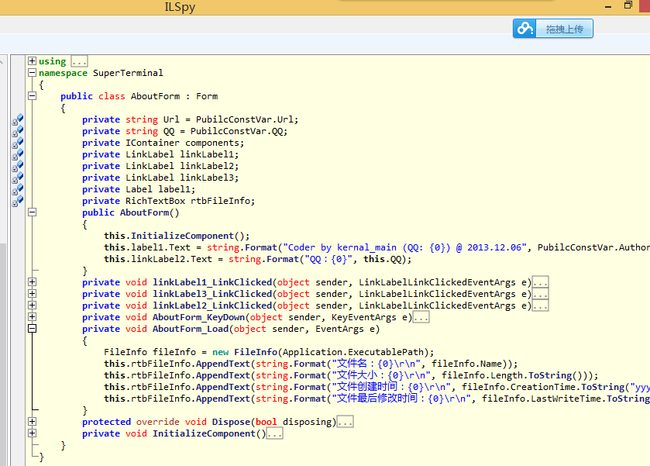Viewport: 650px width, 466px height.
Task: Restore down the ILSpy window
Action: click(628, 6)
